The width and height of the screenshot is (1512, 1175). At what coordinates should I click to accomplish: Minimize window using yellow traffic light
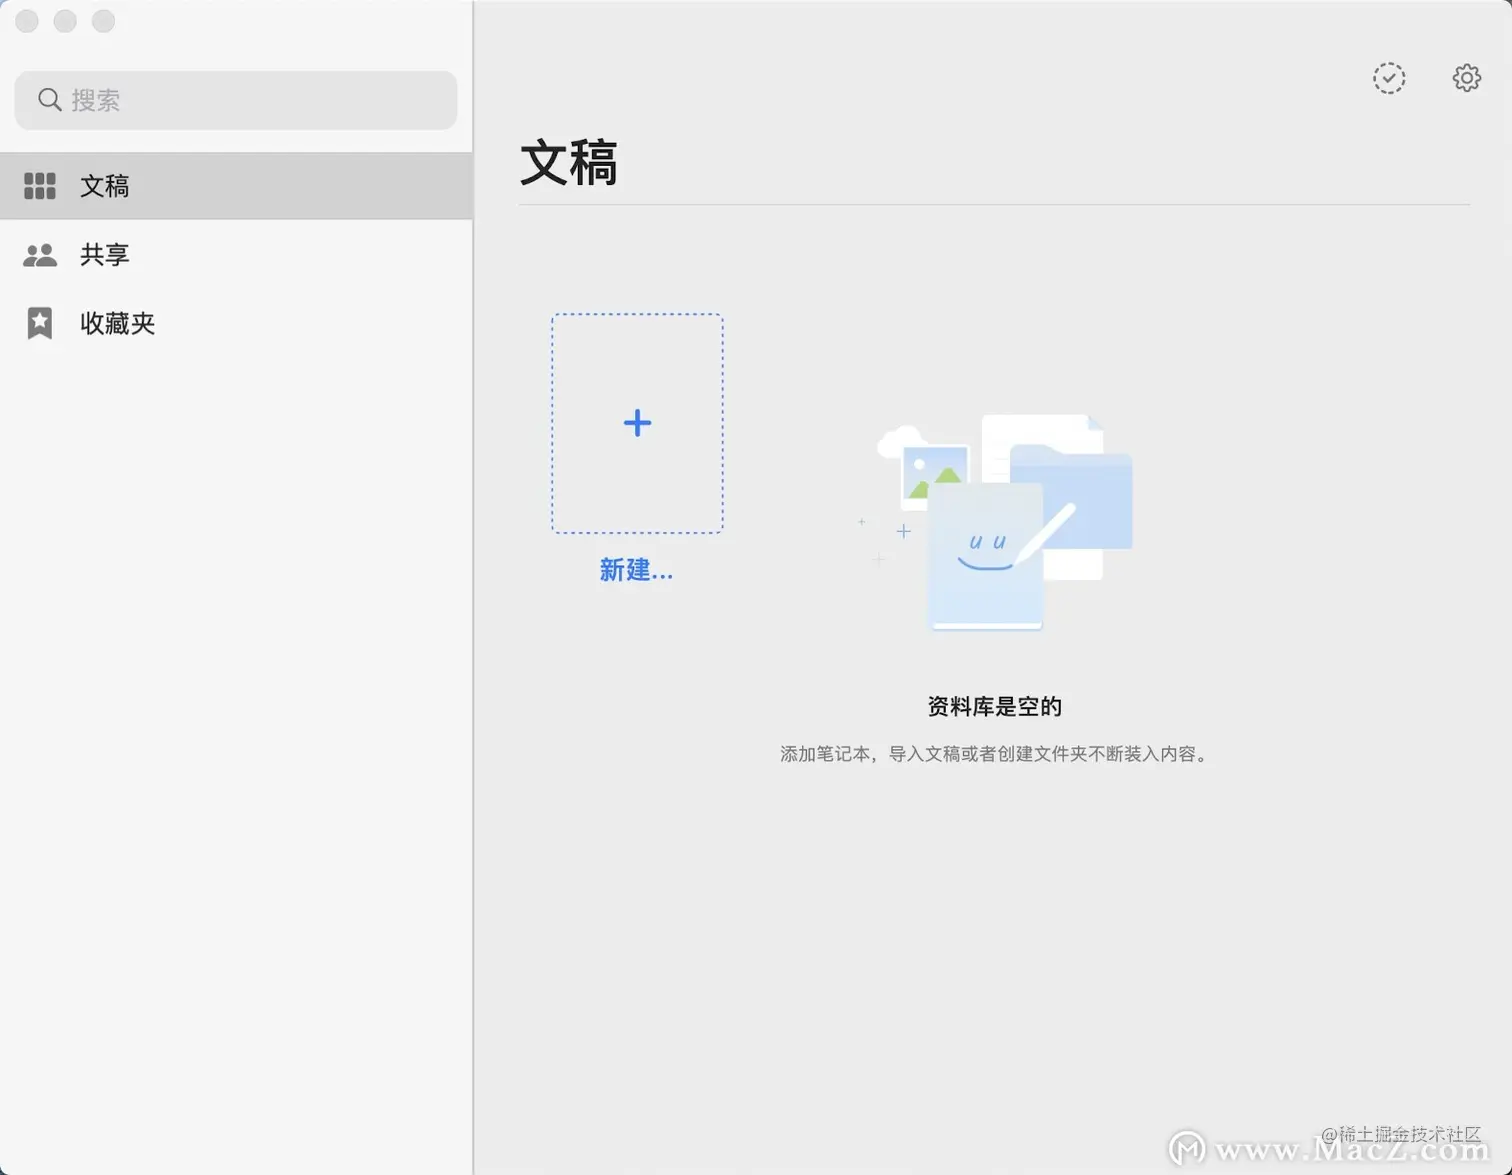point(64,20)
